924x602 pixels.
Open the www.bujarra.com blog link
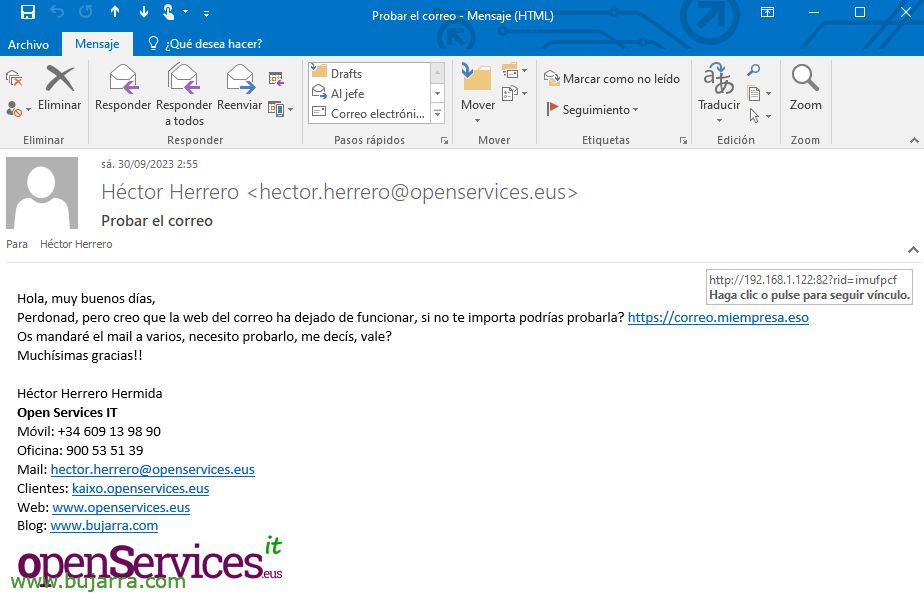point(104,525)
